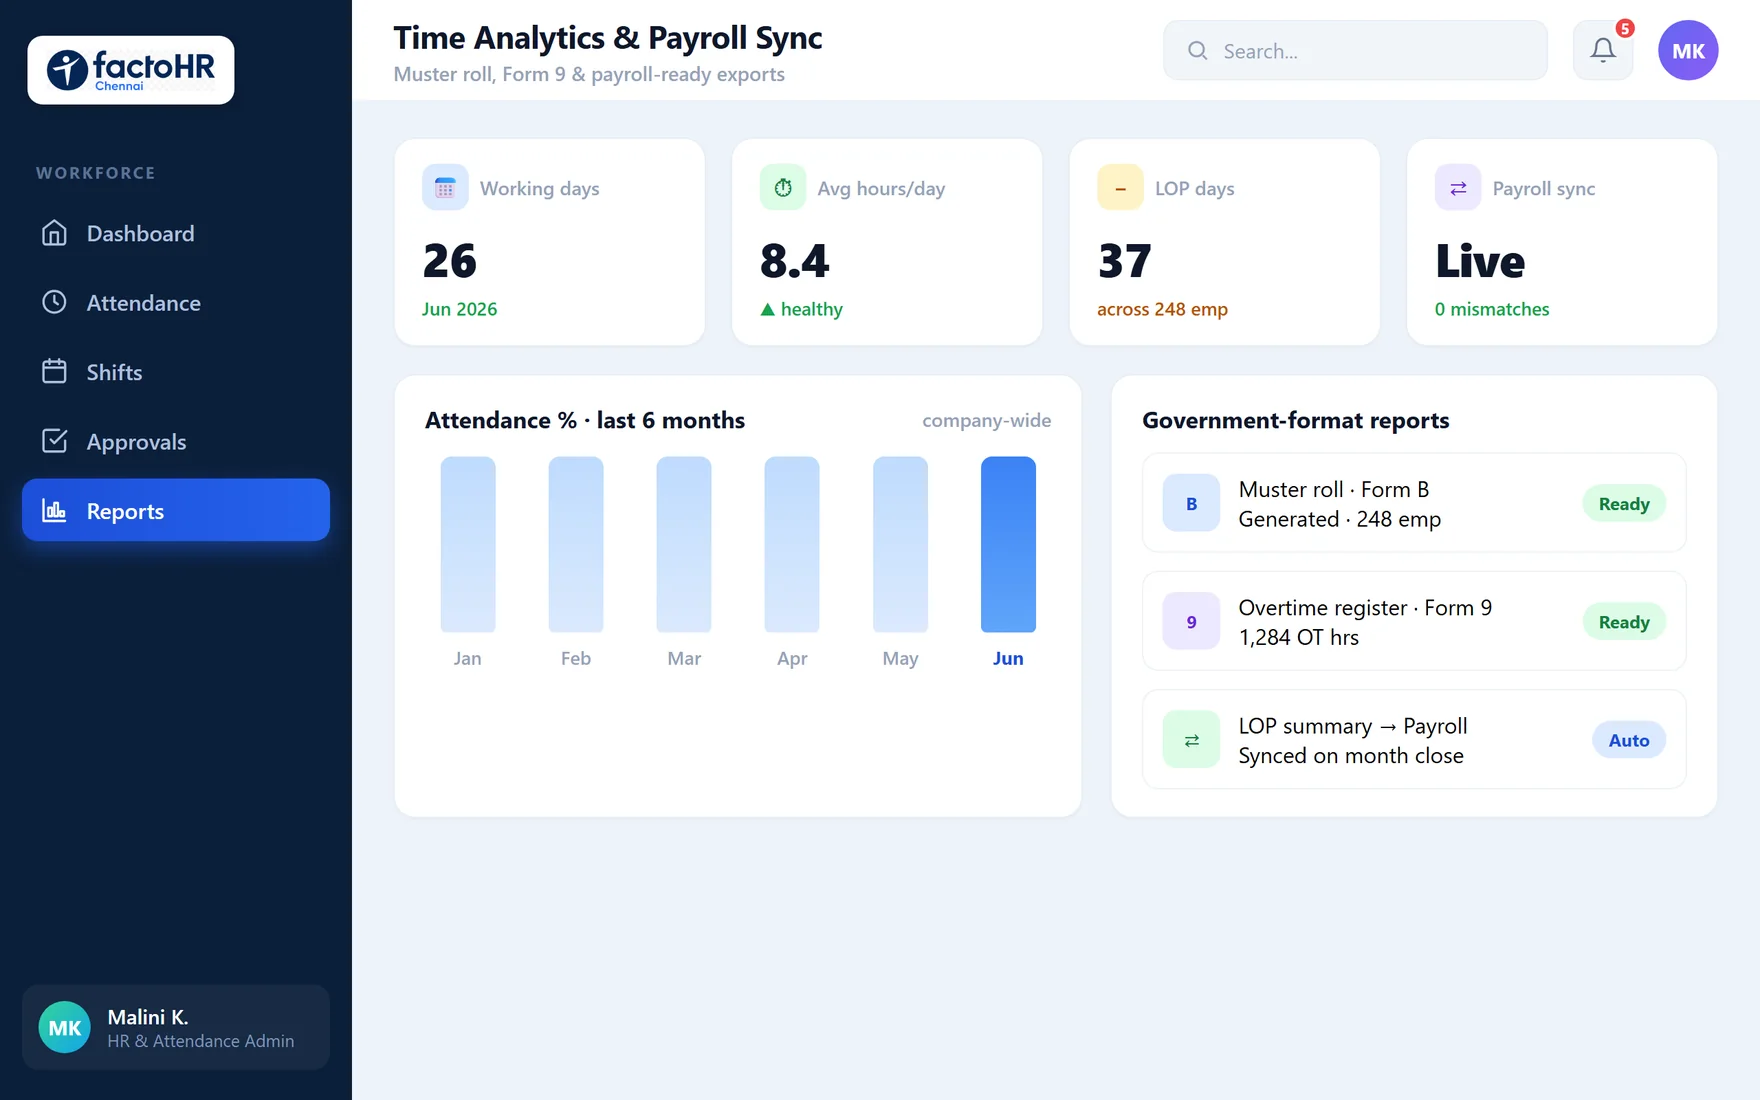Click the Form B report icon
Image resolution: width=1760 pixels, height=1100 pixels.
click(x=1191, y=503)
